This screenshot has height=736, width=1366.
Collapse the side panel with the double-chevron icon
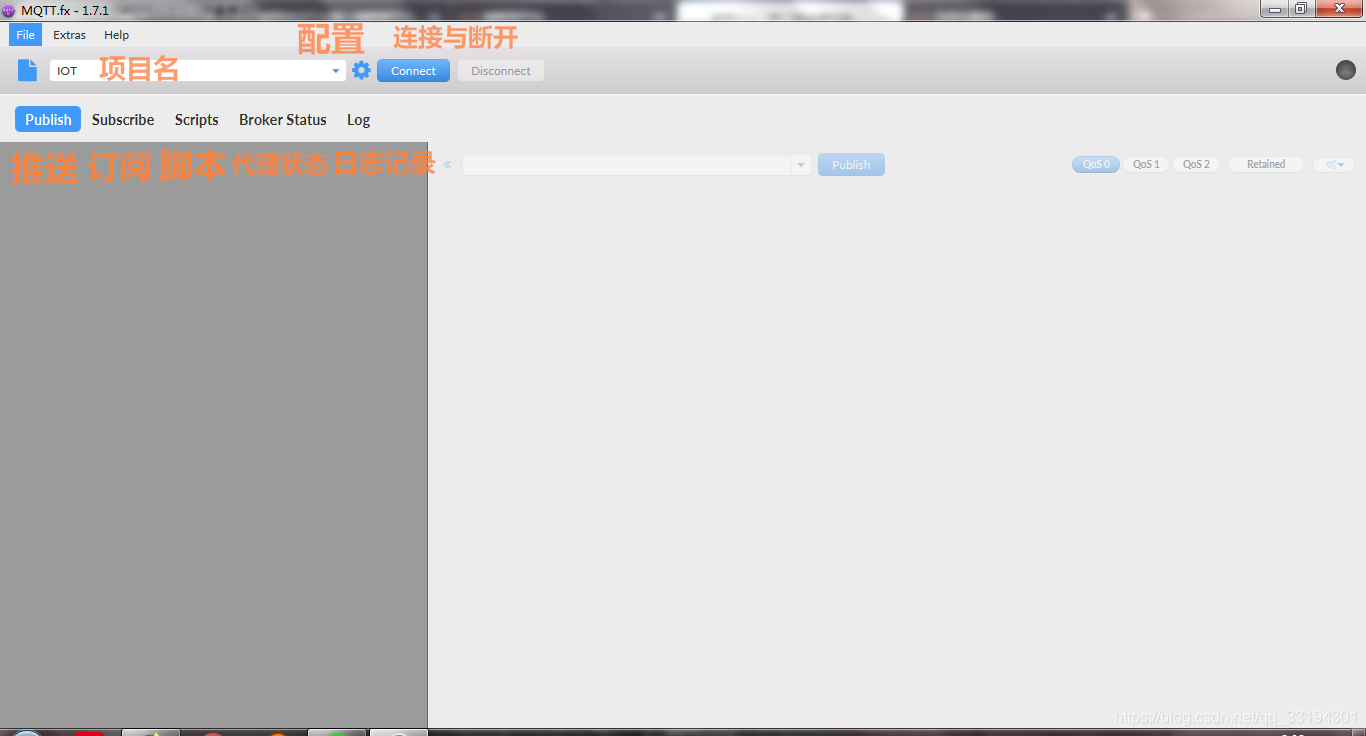(x=447, y=165)
